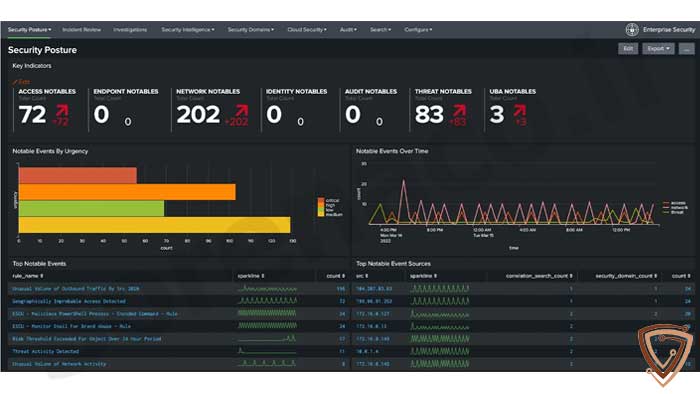Open the Security Posture menu
The height and width of the screenshot is (394, 700).
tap(29, 29)
